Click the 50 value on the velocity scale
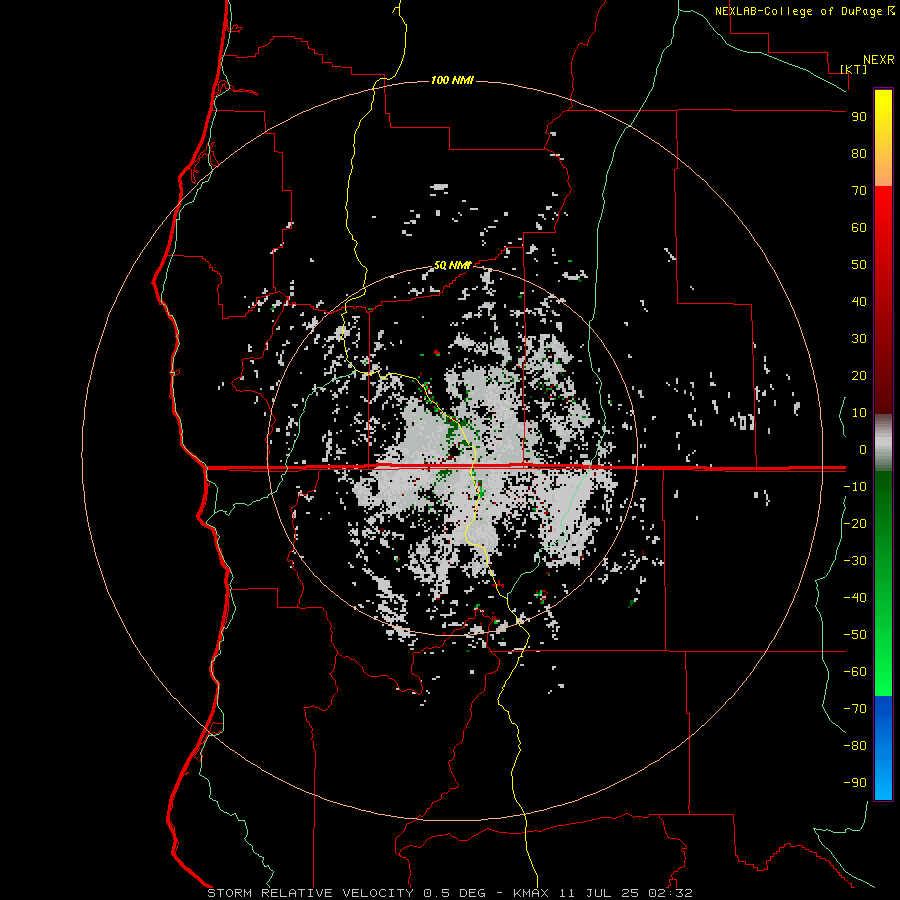Screen dimensions: 900x900 tap(859, 265)
